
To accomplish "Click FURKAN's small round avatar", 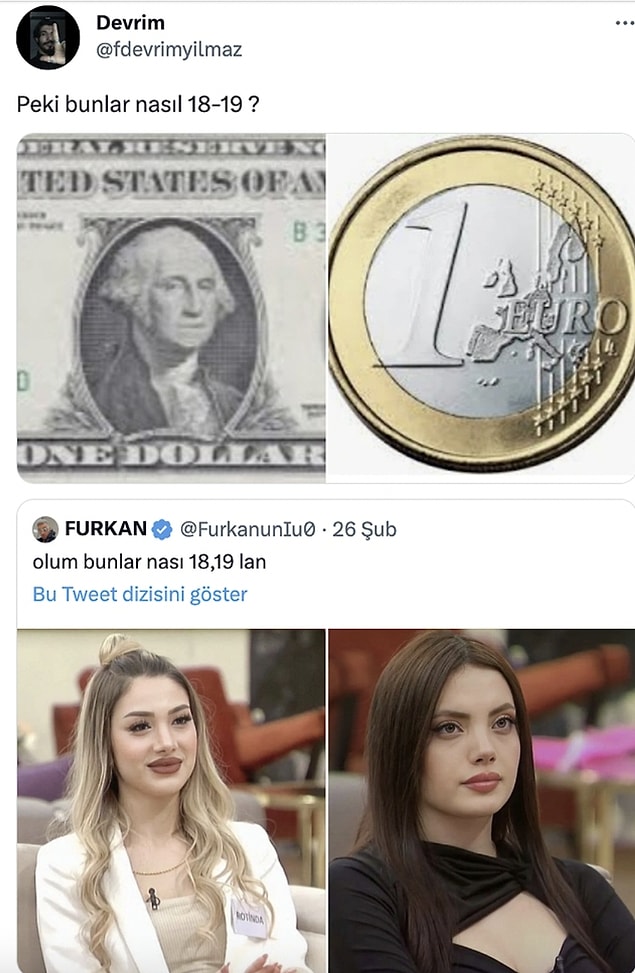I will coord(45,529).
